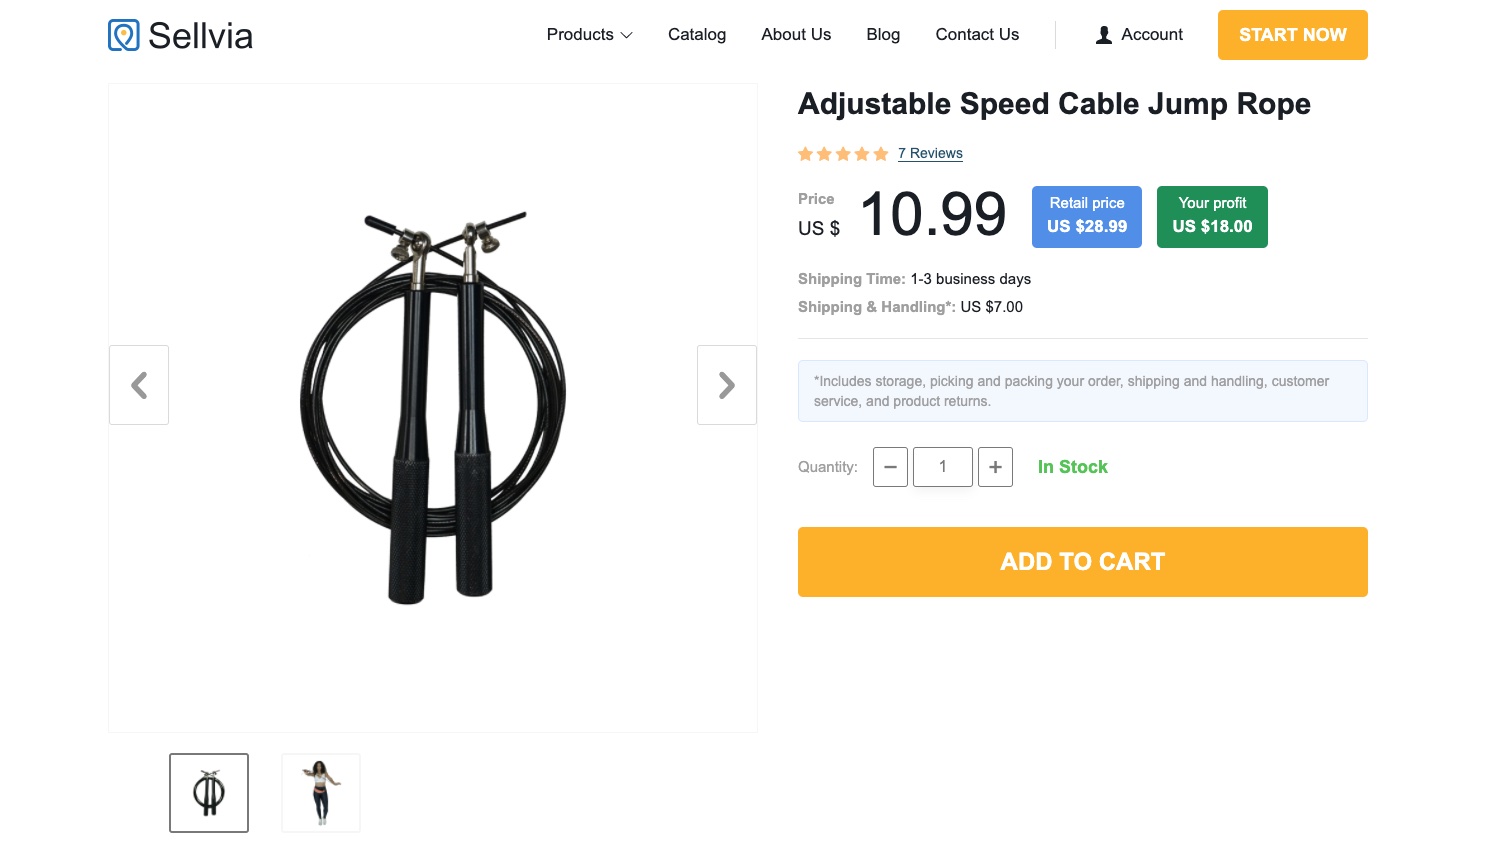1485x855 pixels.
Task: Add the jump rope to cart
Action: tap(1082, 562)
